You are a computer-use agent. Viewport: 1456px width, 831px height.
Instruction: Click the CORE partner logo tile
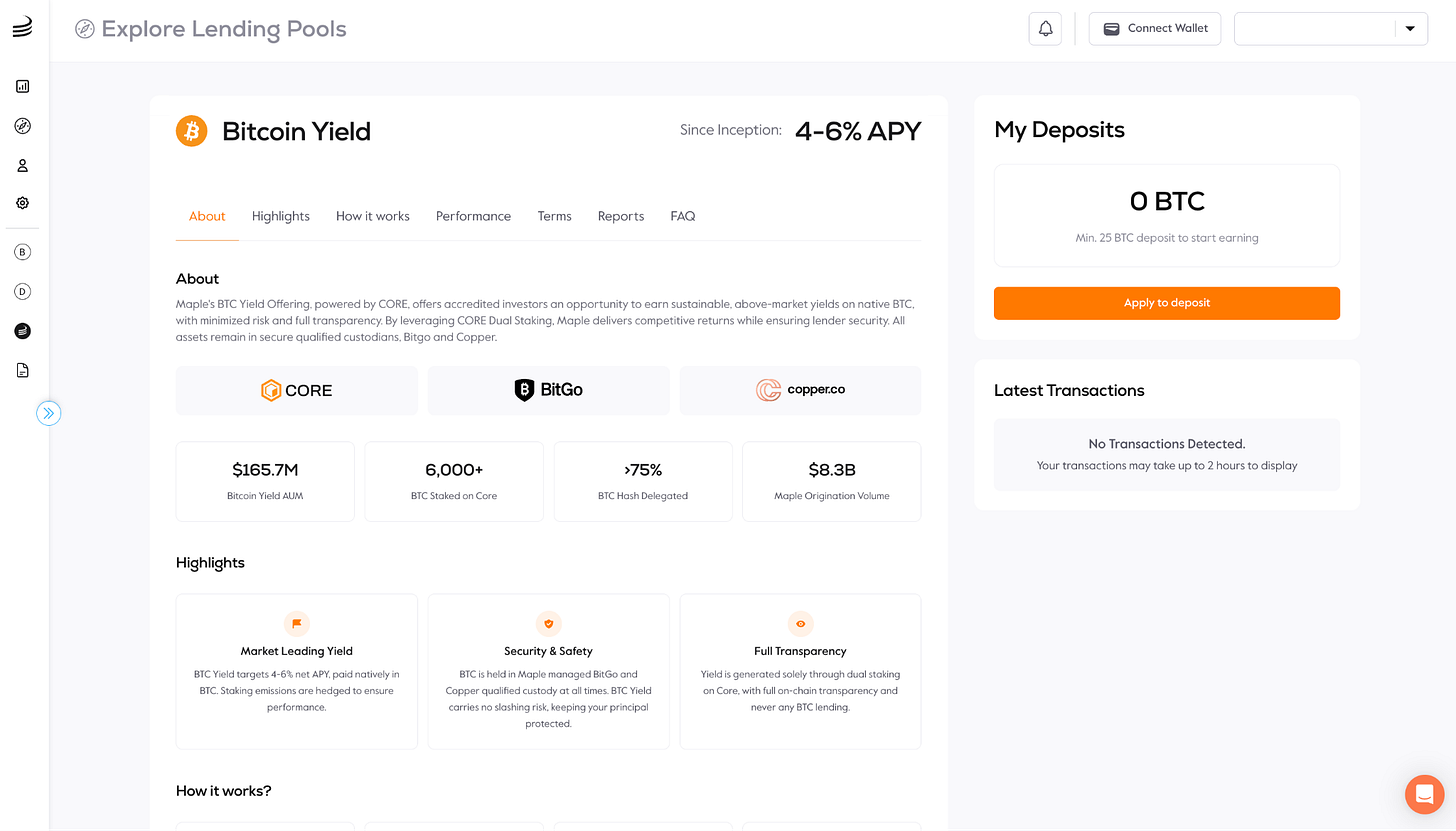point(296,390)
